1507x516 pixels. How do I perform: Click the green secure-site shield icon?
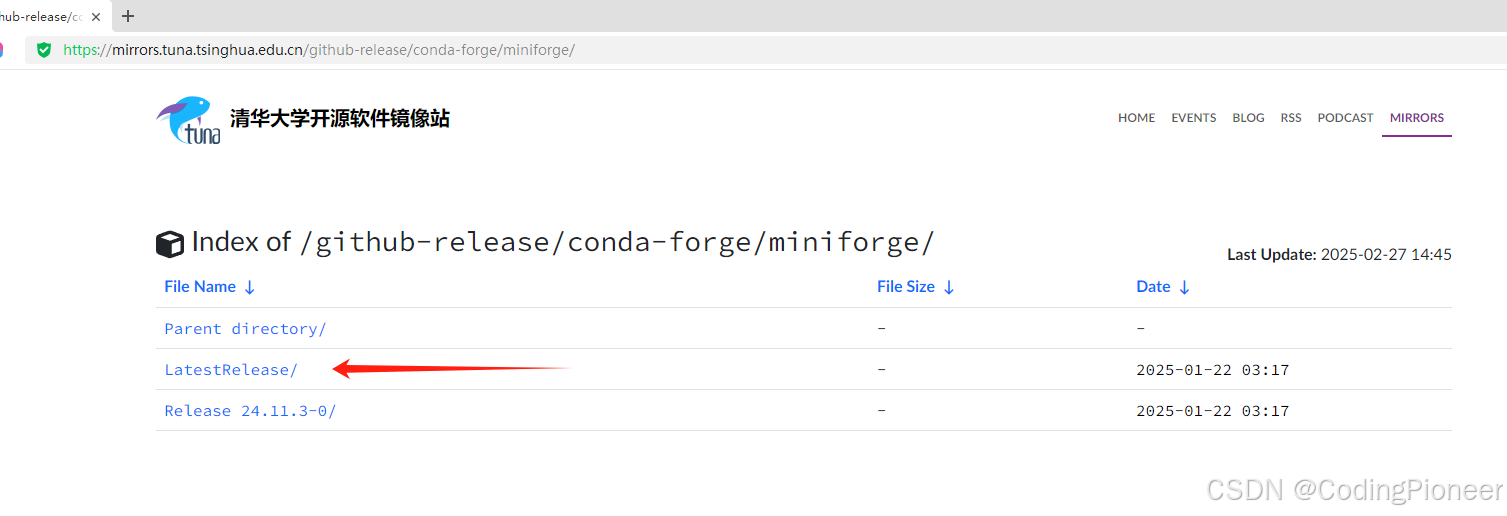(43, 49)
